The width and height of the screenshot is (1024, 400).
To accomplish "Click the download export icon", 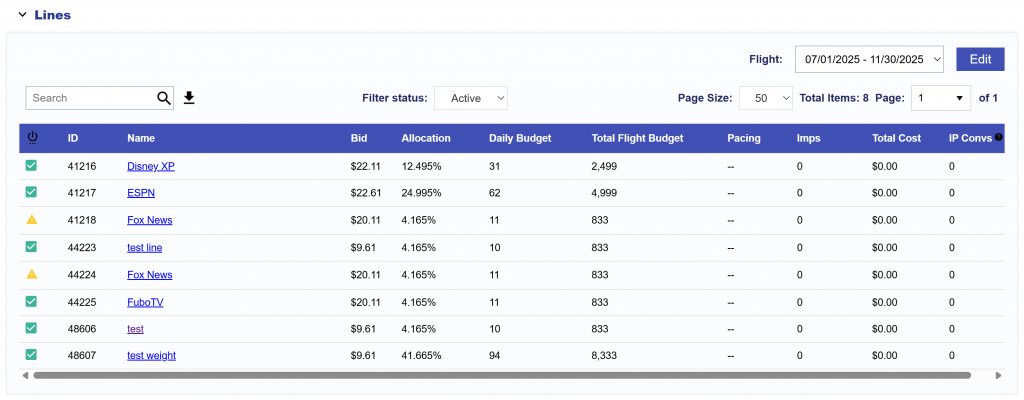I will pos(189,98).
